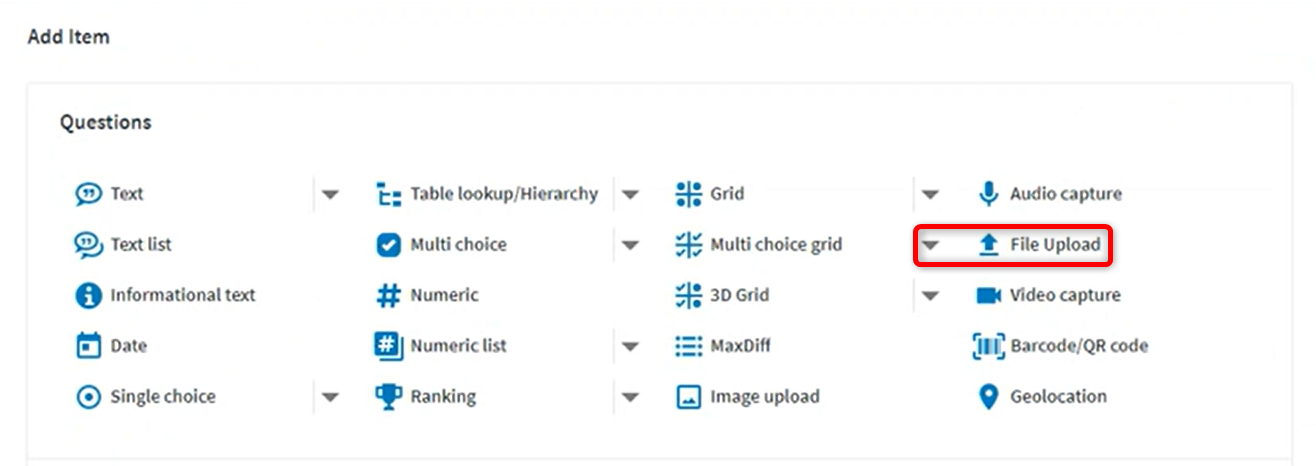Expand arrow next to Multi choice
The image size is (1316, 466).
(x=630, y=245)
